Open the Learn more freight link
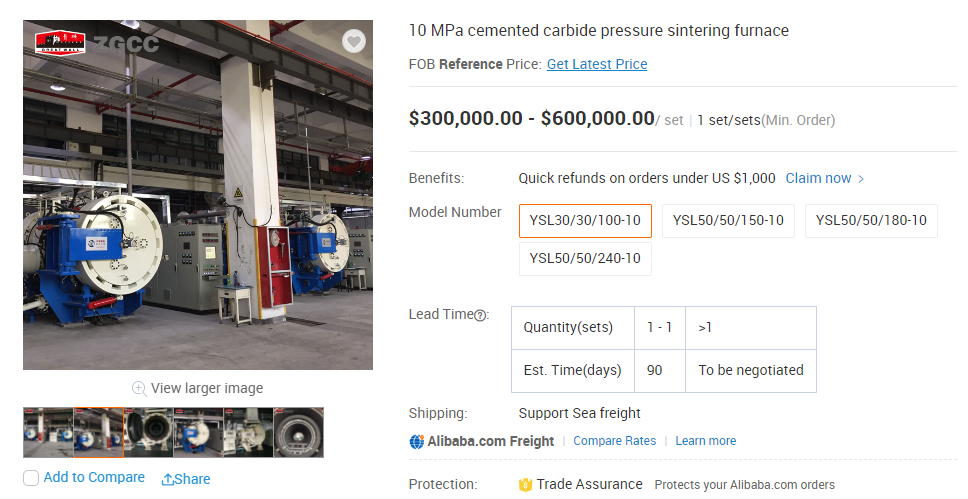 click(x=706, y=441)
